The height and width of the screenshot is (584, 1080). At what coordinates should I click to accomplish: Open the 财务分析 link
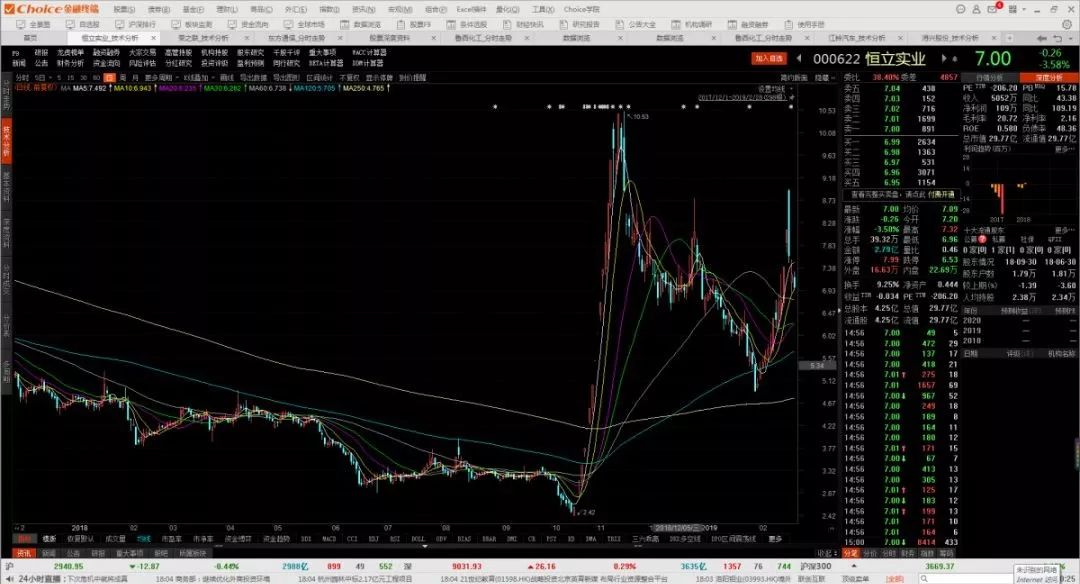(70, 63)
